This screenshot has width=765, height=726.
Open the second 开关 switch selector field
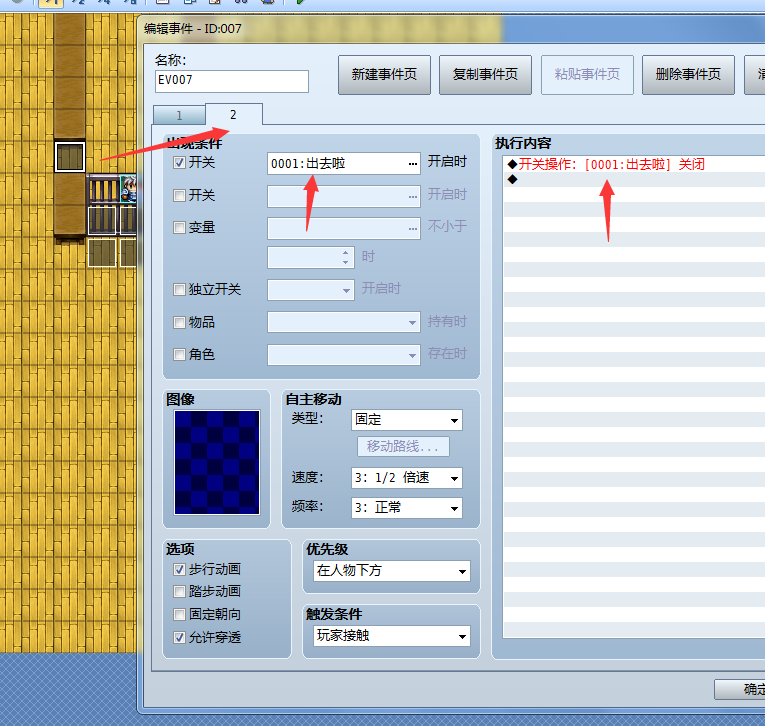343,196
